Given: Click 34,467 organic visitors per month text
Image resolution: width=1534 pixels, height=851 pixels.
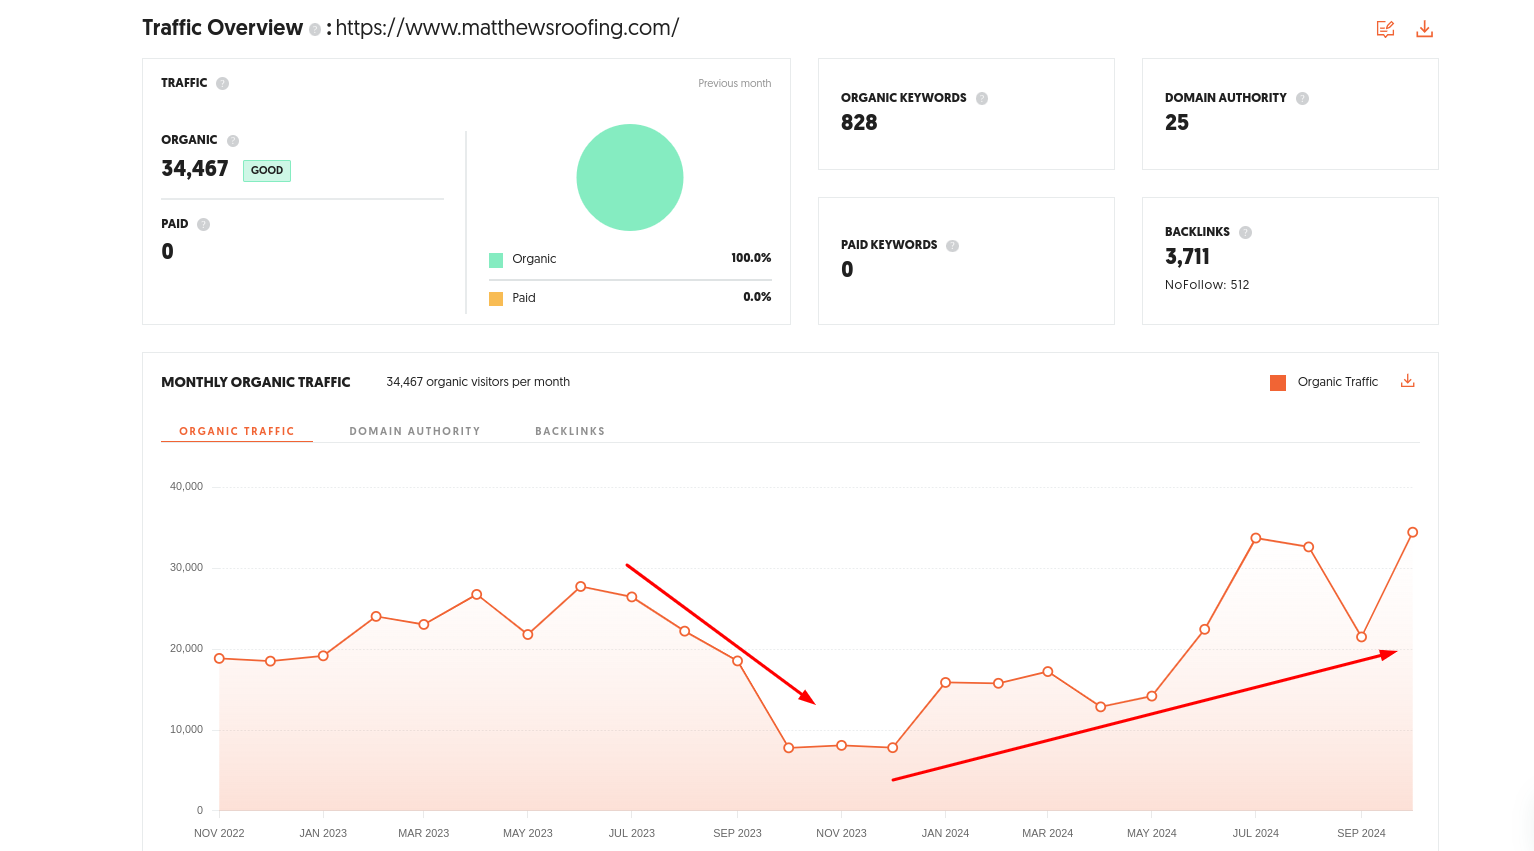Looking at the screenshot, I should coord(478,382).
